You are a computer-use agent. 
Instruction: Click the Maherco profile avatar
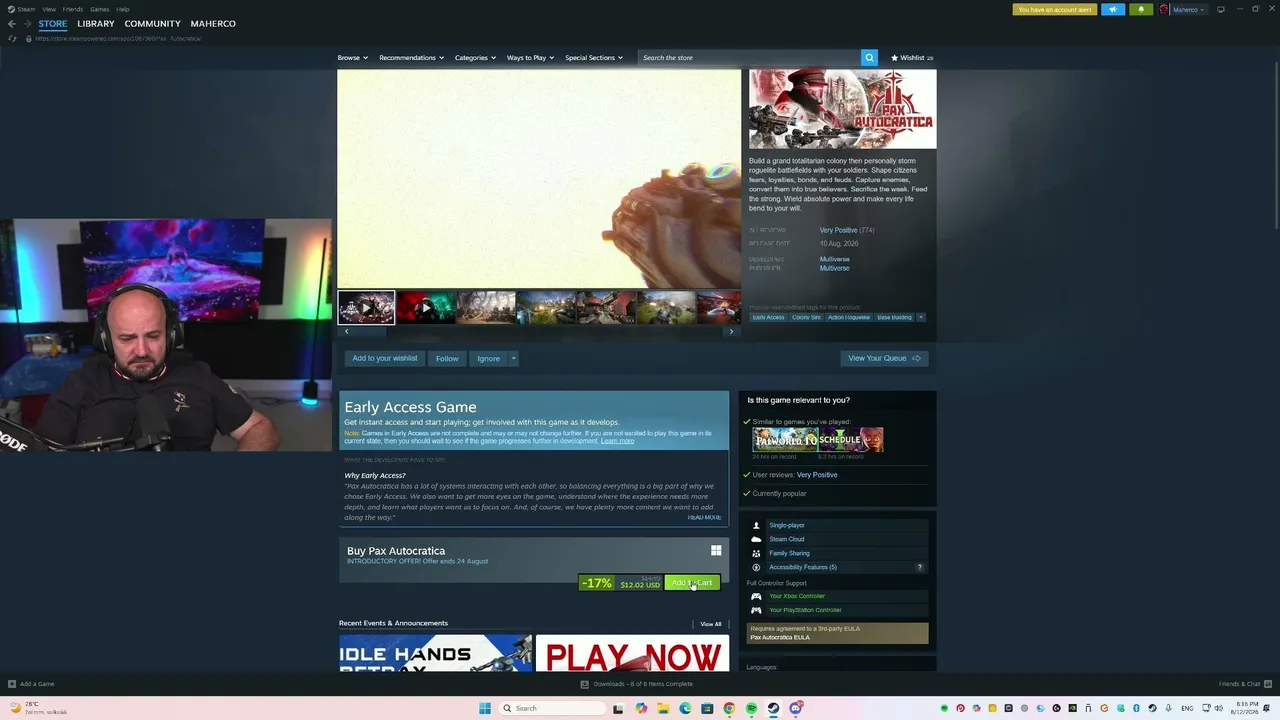click(x=1164, y=9)
